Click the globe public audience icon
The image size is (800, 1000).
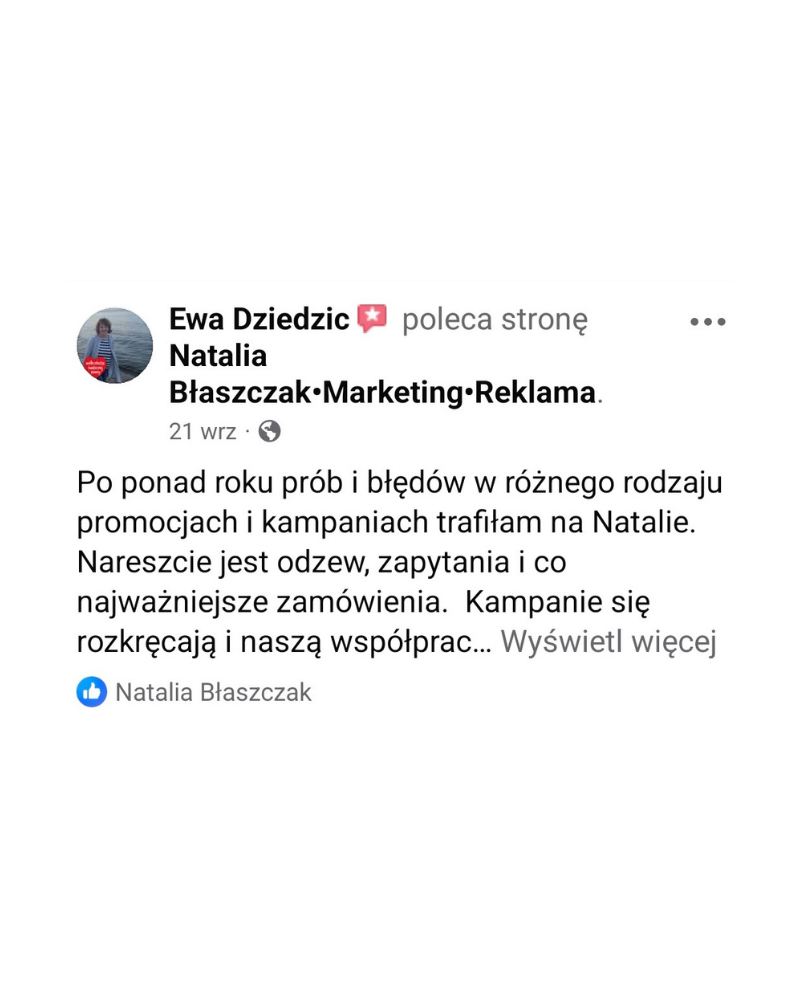(269, 431)
